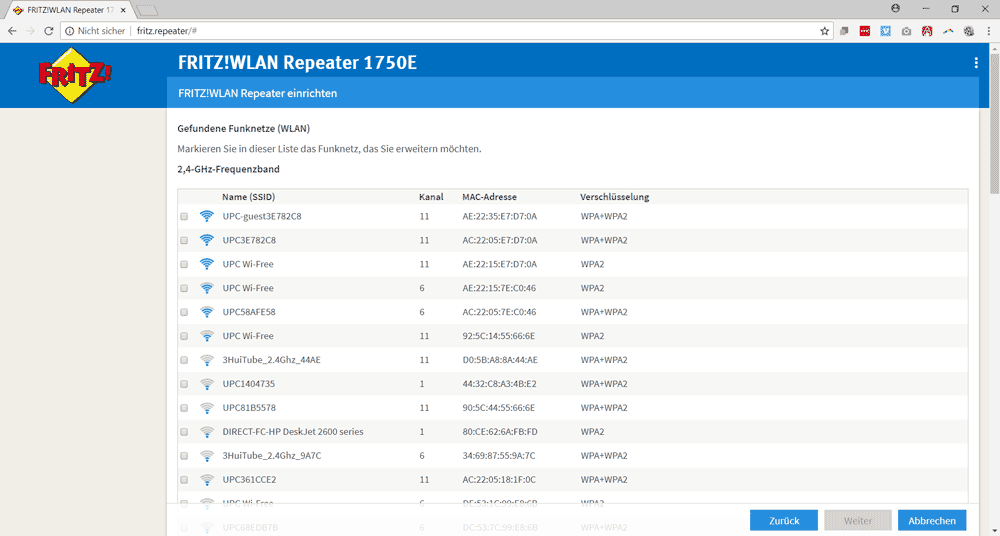Check the UPC3E782C8 network
1000x536 pixels.
click(x=184, y=241)
